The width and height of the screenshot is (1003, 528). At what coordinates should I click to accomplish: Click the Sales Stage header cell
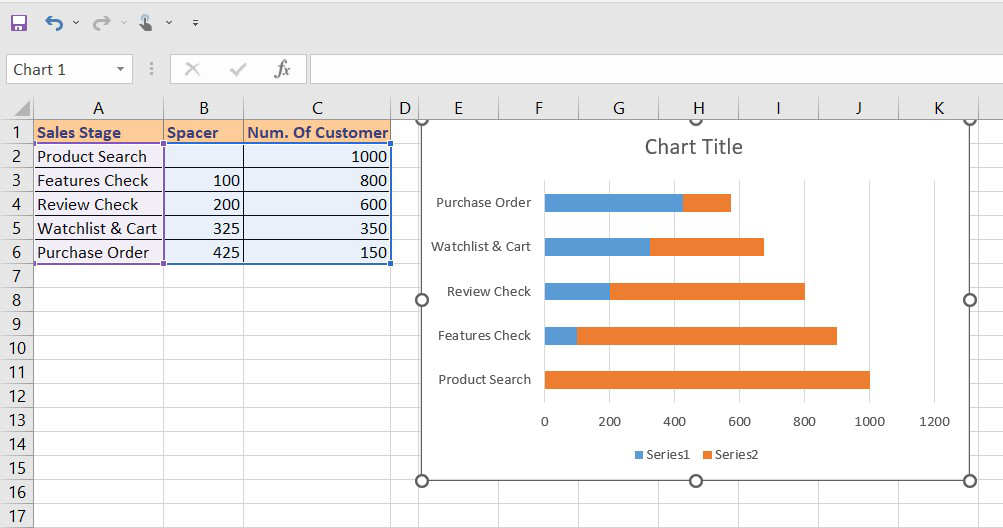pos(98,132)
